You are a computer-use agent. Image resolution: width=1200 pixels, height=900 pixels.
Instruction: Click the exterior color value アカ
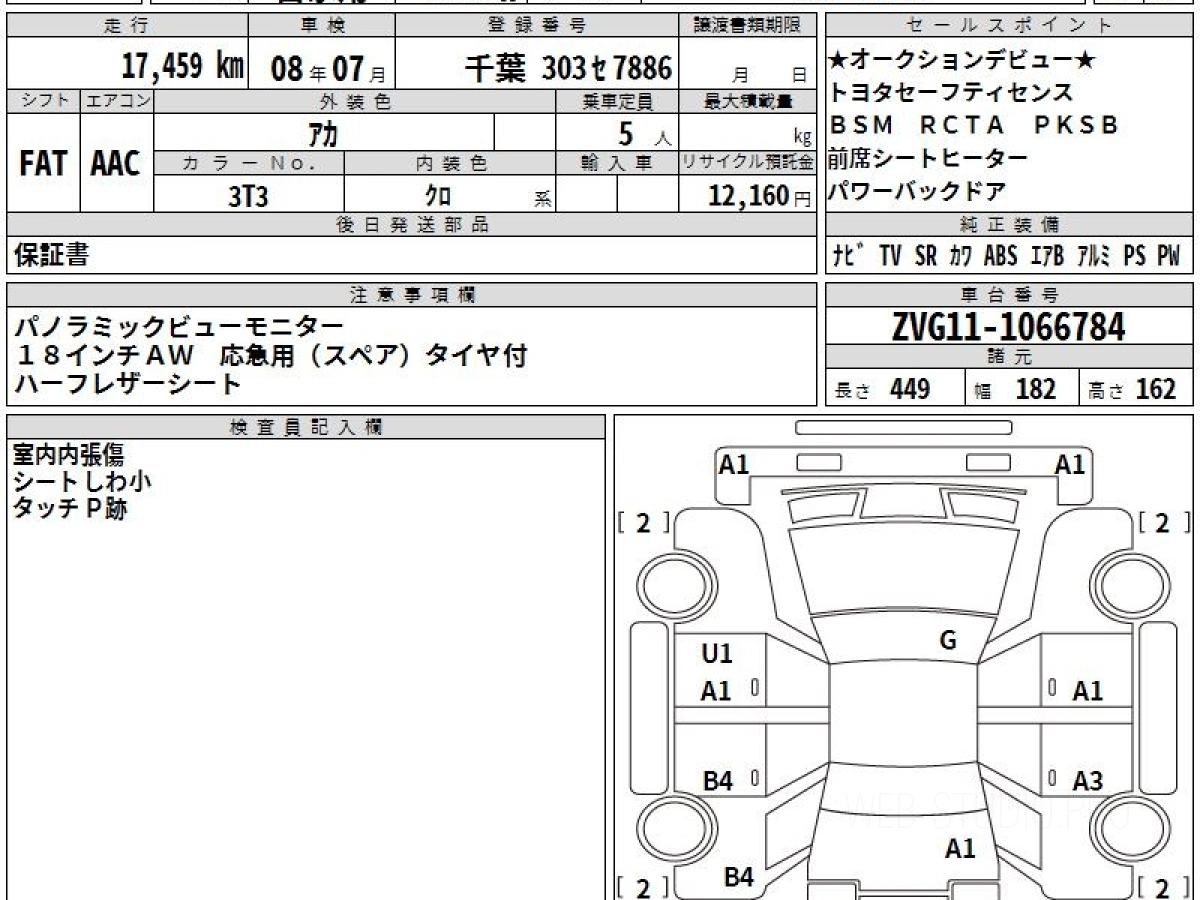[x=323, y=133]
